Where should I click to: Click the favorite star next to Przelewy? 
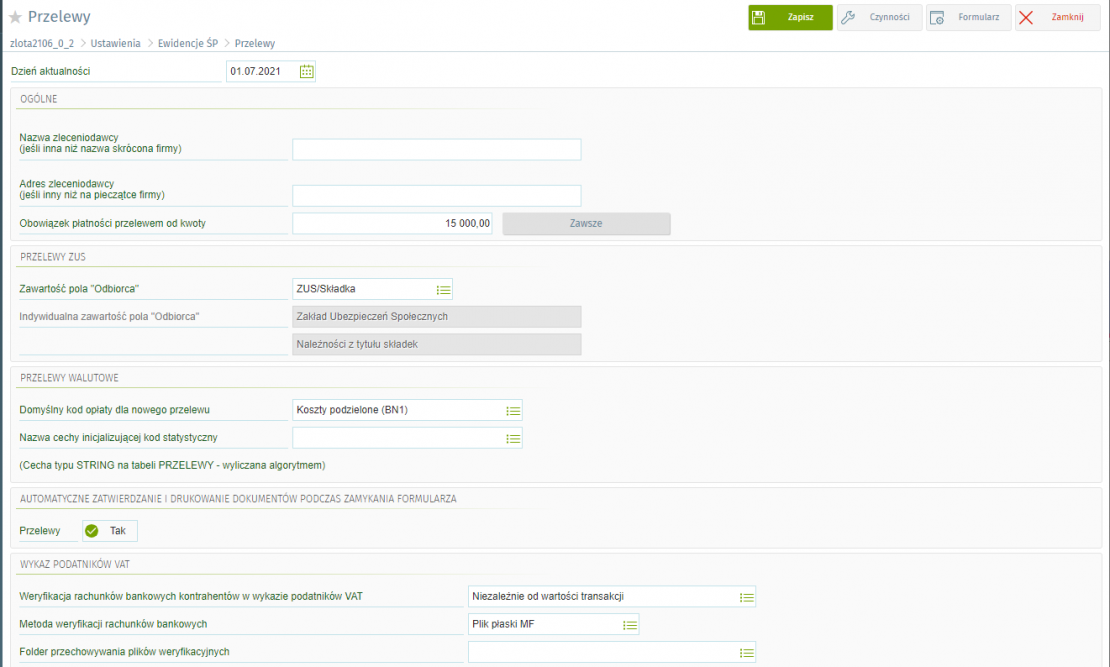(15, 17)
